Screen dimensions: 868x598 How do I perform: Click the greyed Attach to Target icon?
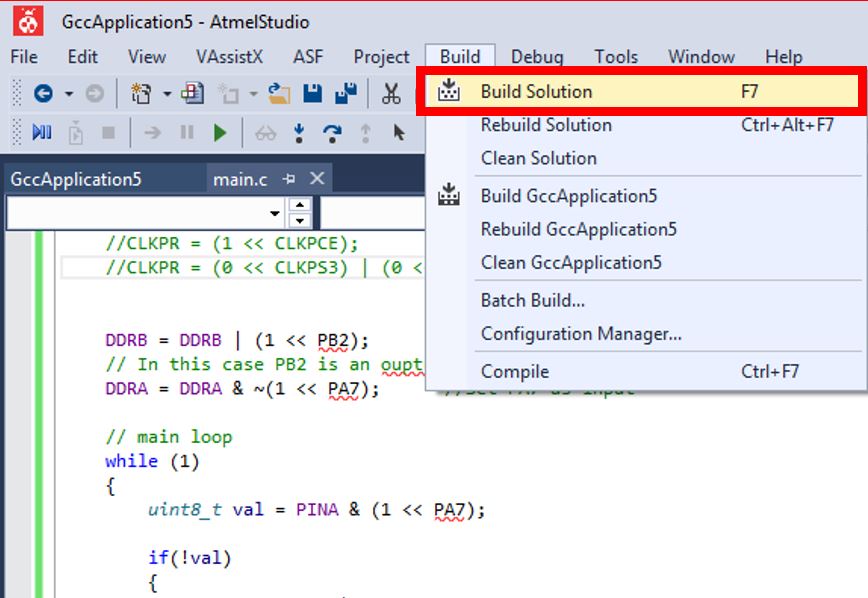[76, 132]
